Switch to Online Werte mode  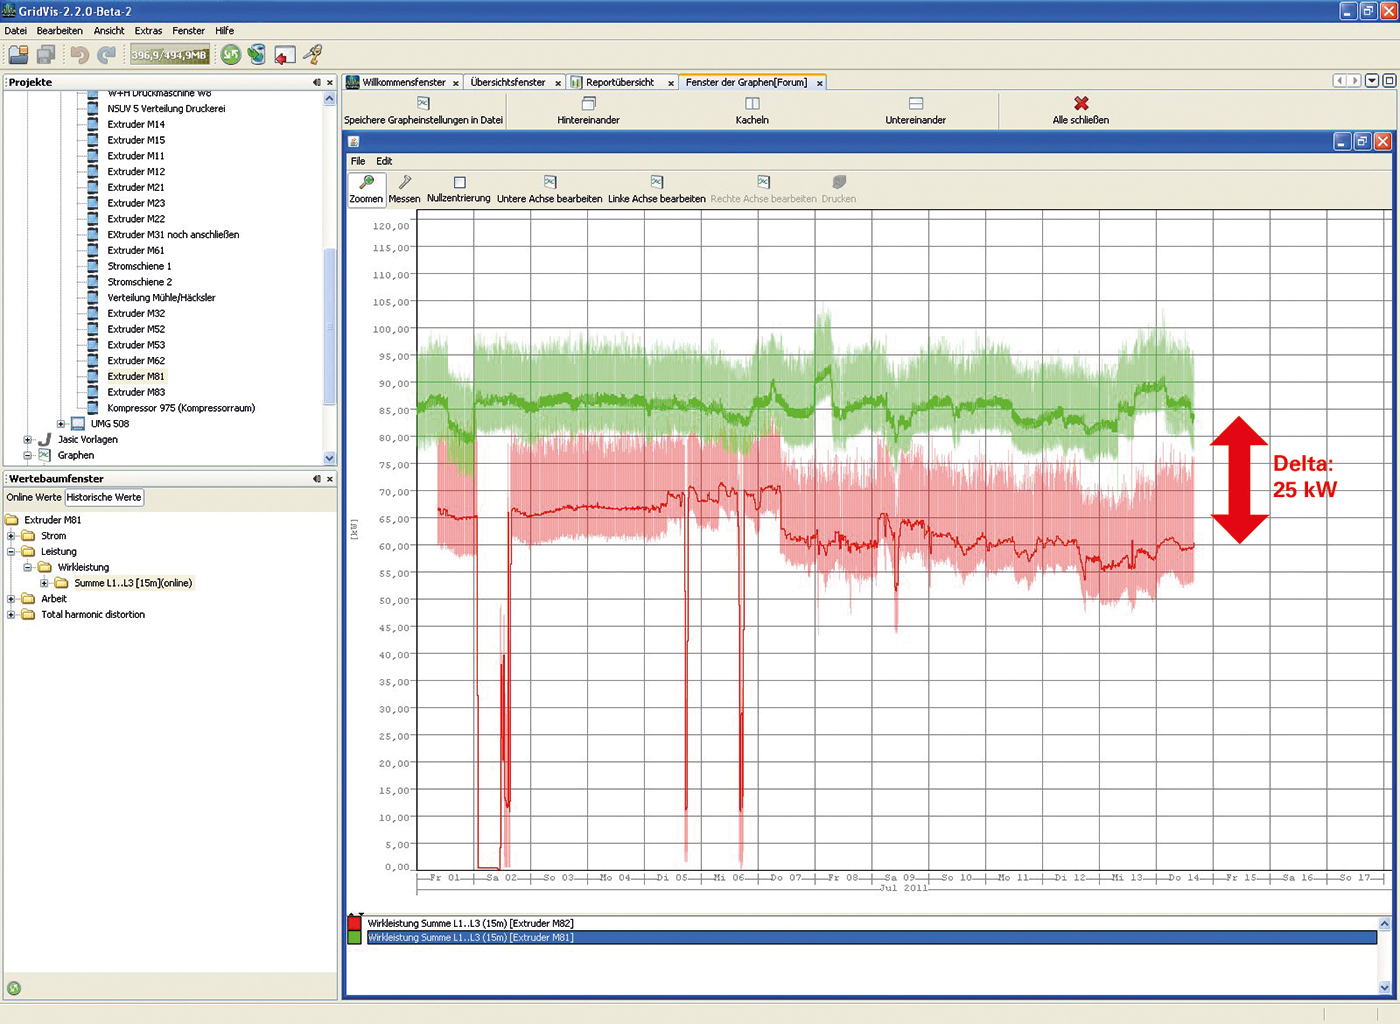pyautogui.click(x=34, y=497)
